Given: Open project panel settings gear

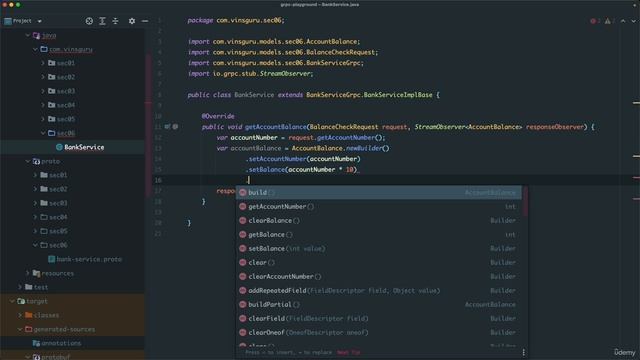Looking at the screenshot, I should [x=132, y=21].
